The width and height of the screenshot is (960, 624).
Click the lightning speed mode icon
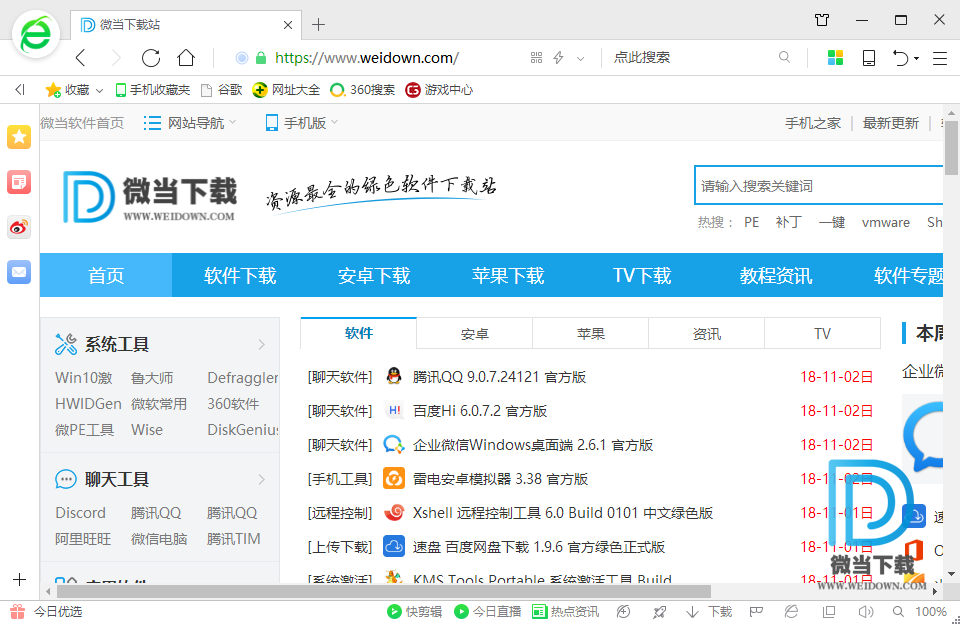tap(558, 58)
